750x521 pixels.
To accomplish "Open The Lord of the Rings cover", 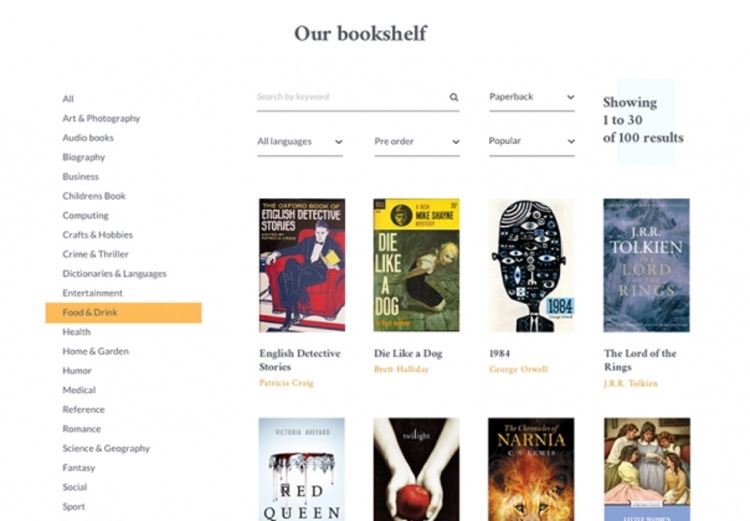I will (x=646, y=265).
